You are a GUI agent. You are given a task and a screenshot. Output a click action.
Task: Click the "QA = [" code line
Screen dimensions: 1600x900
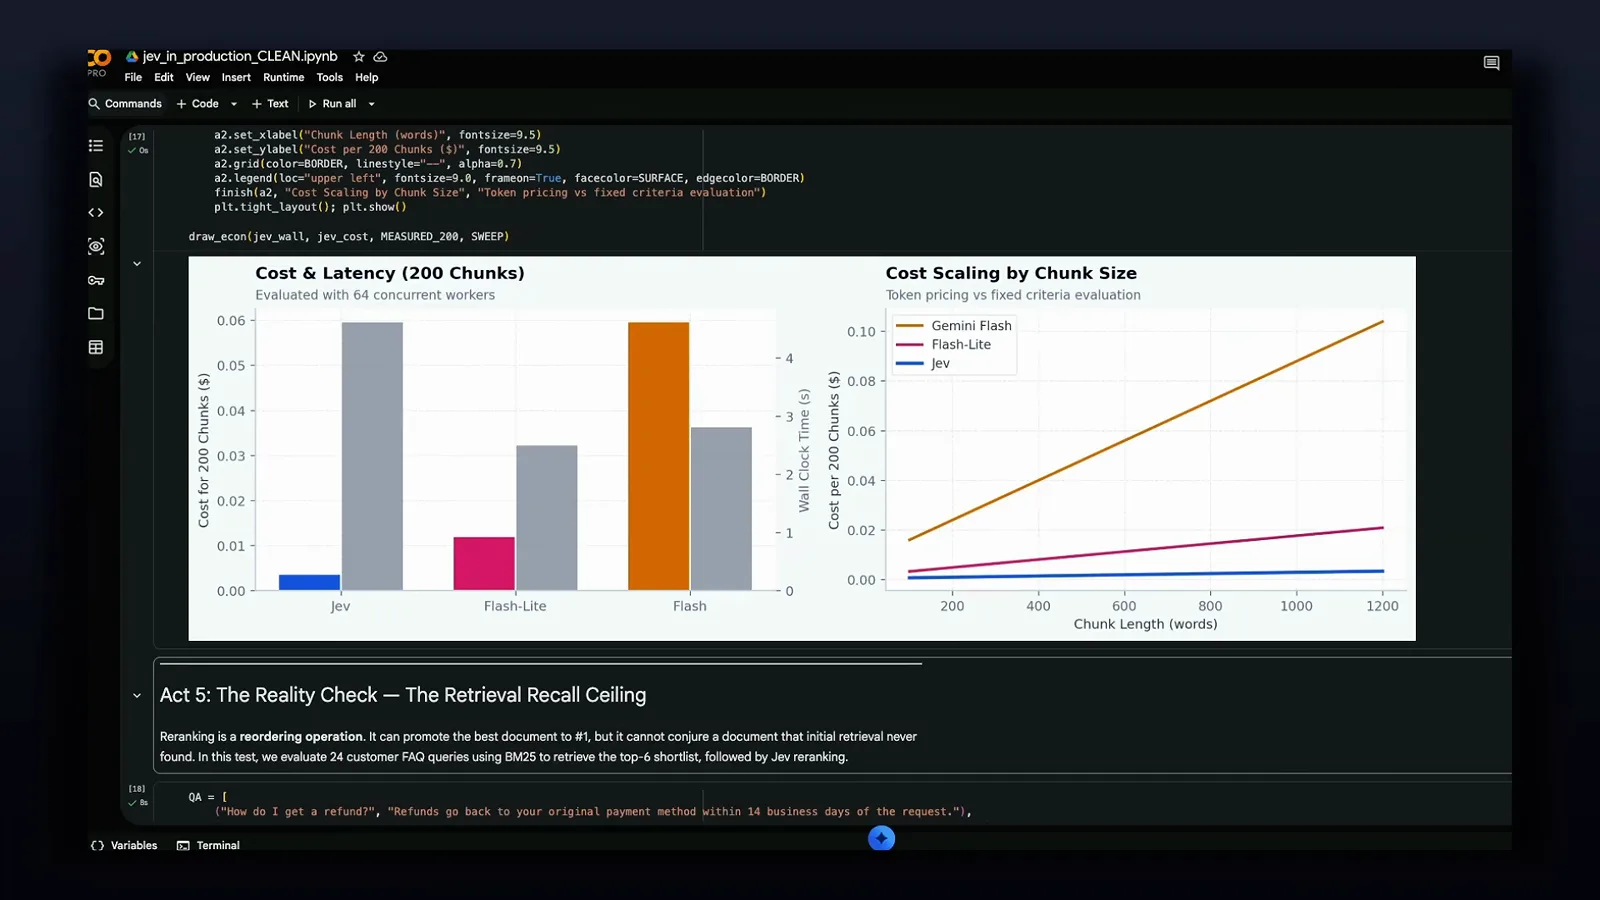(x=208, y=797)
